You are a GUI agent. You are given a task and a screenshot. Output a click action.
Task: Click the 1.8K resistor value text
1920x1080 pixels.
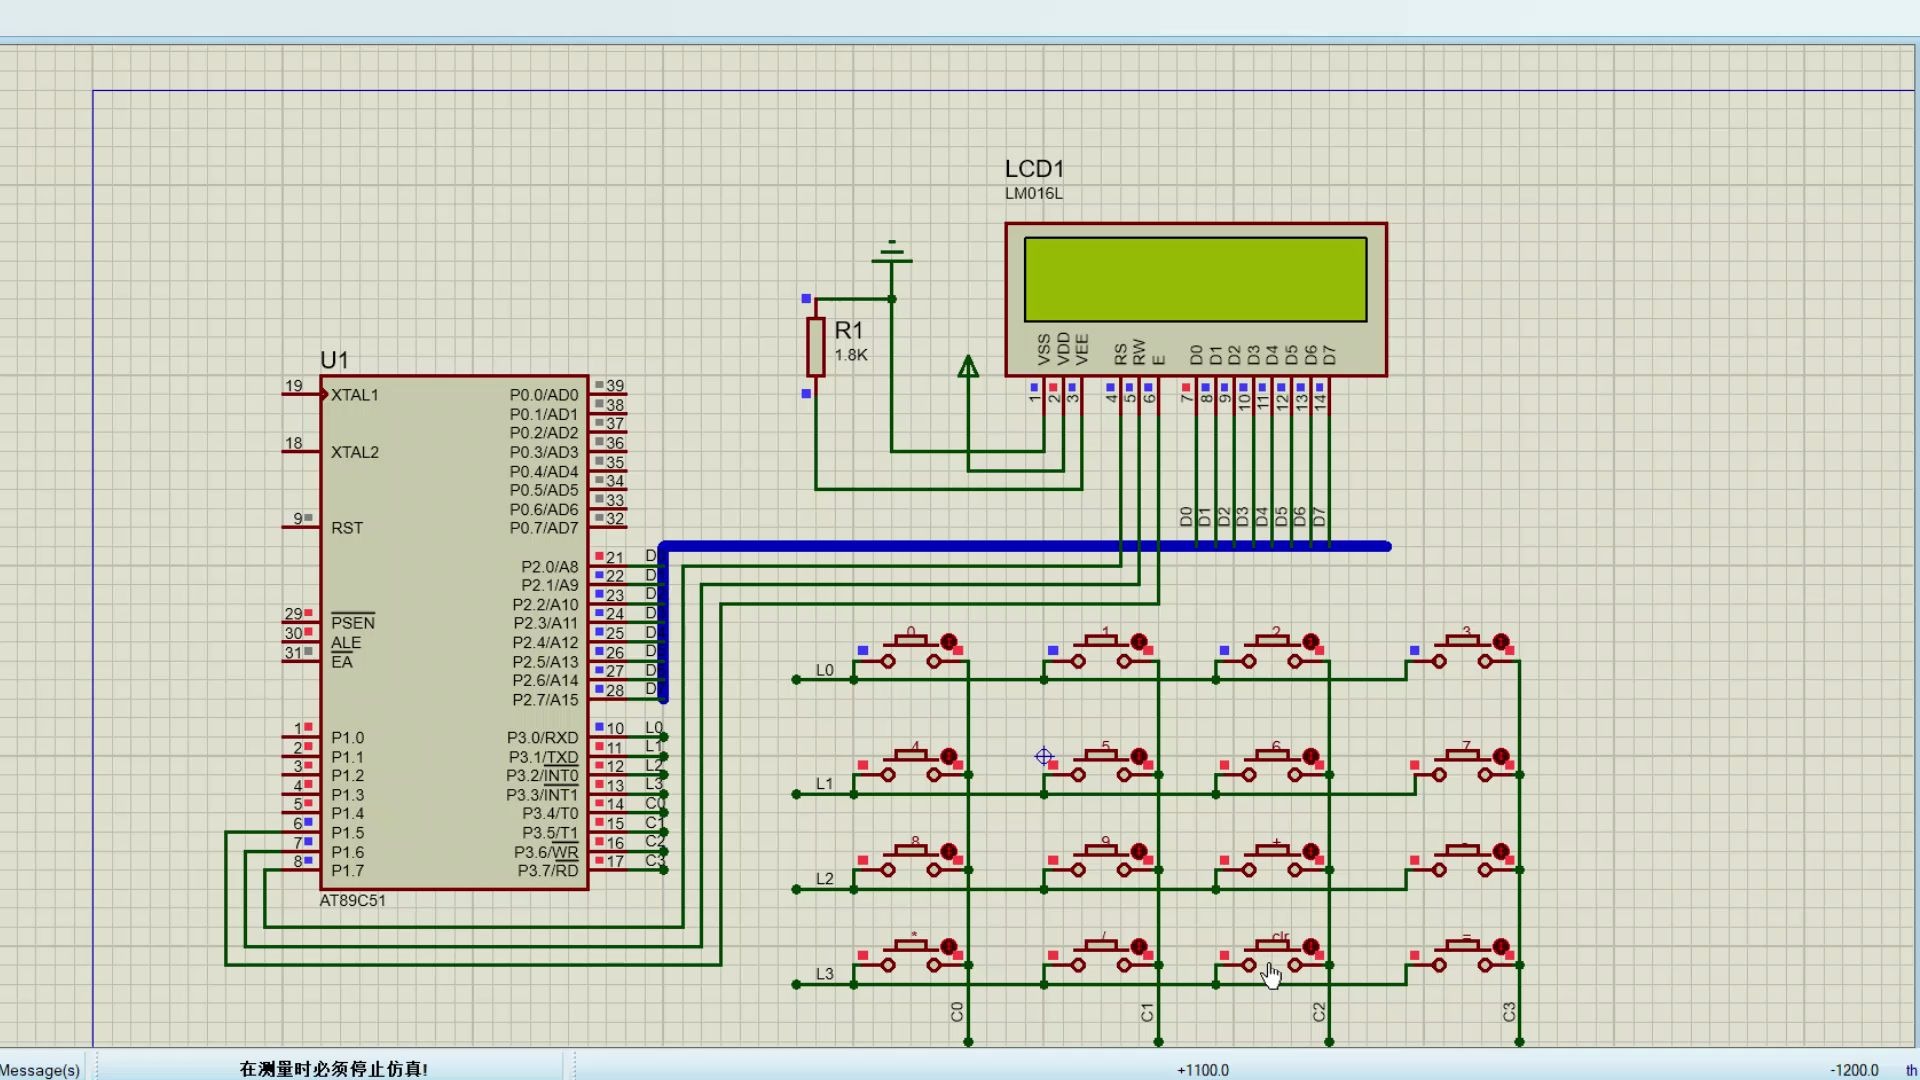(x=851, y=355)
